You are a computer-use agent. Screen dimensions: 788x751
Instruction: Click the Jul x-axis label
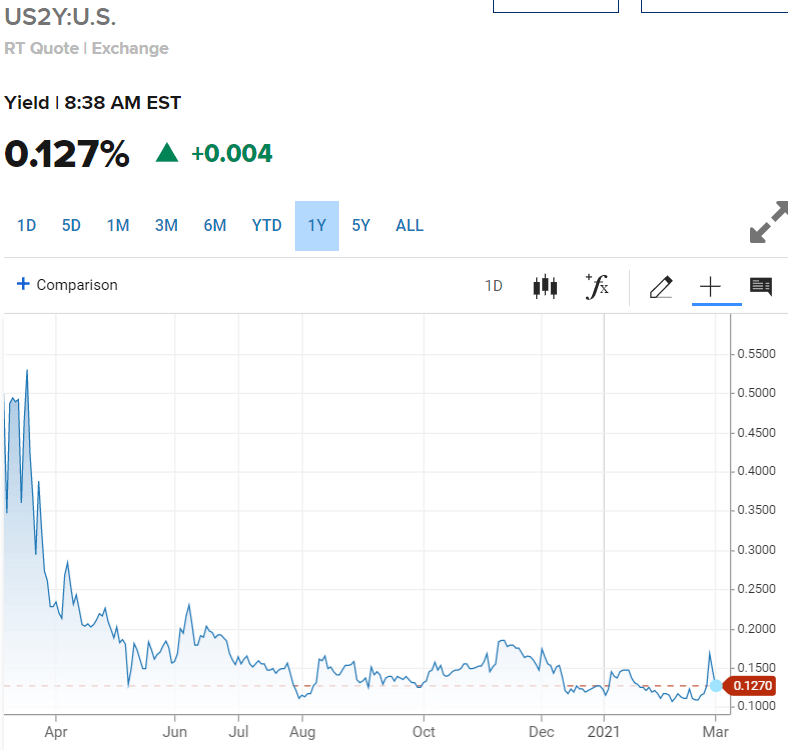(x=238, y=732)
